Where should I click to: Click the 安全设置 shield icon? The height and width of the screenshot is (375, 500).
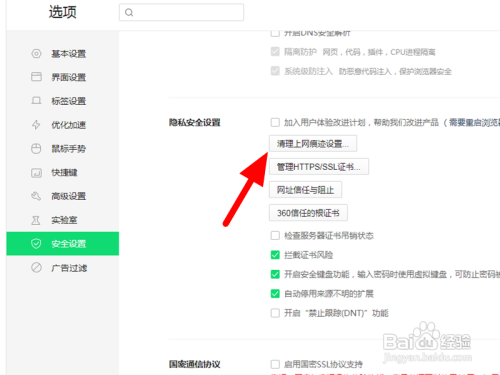pyautogui.click(x=36, y=244)
